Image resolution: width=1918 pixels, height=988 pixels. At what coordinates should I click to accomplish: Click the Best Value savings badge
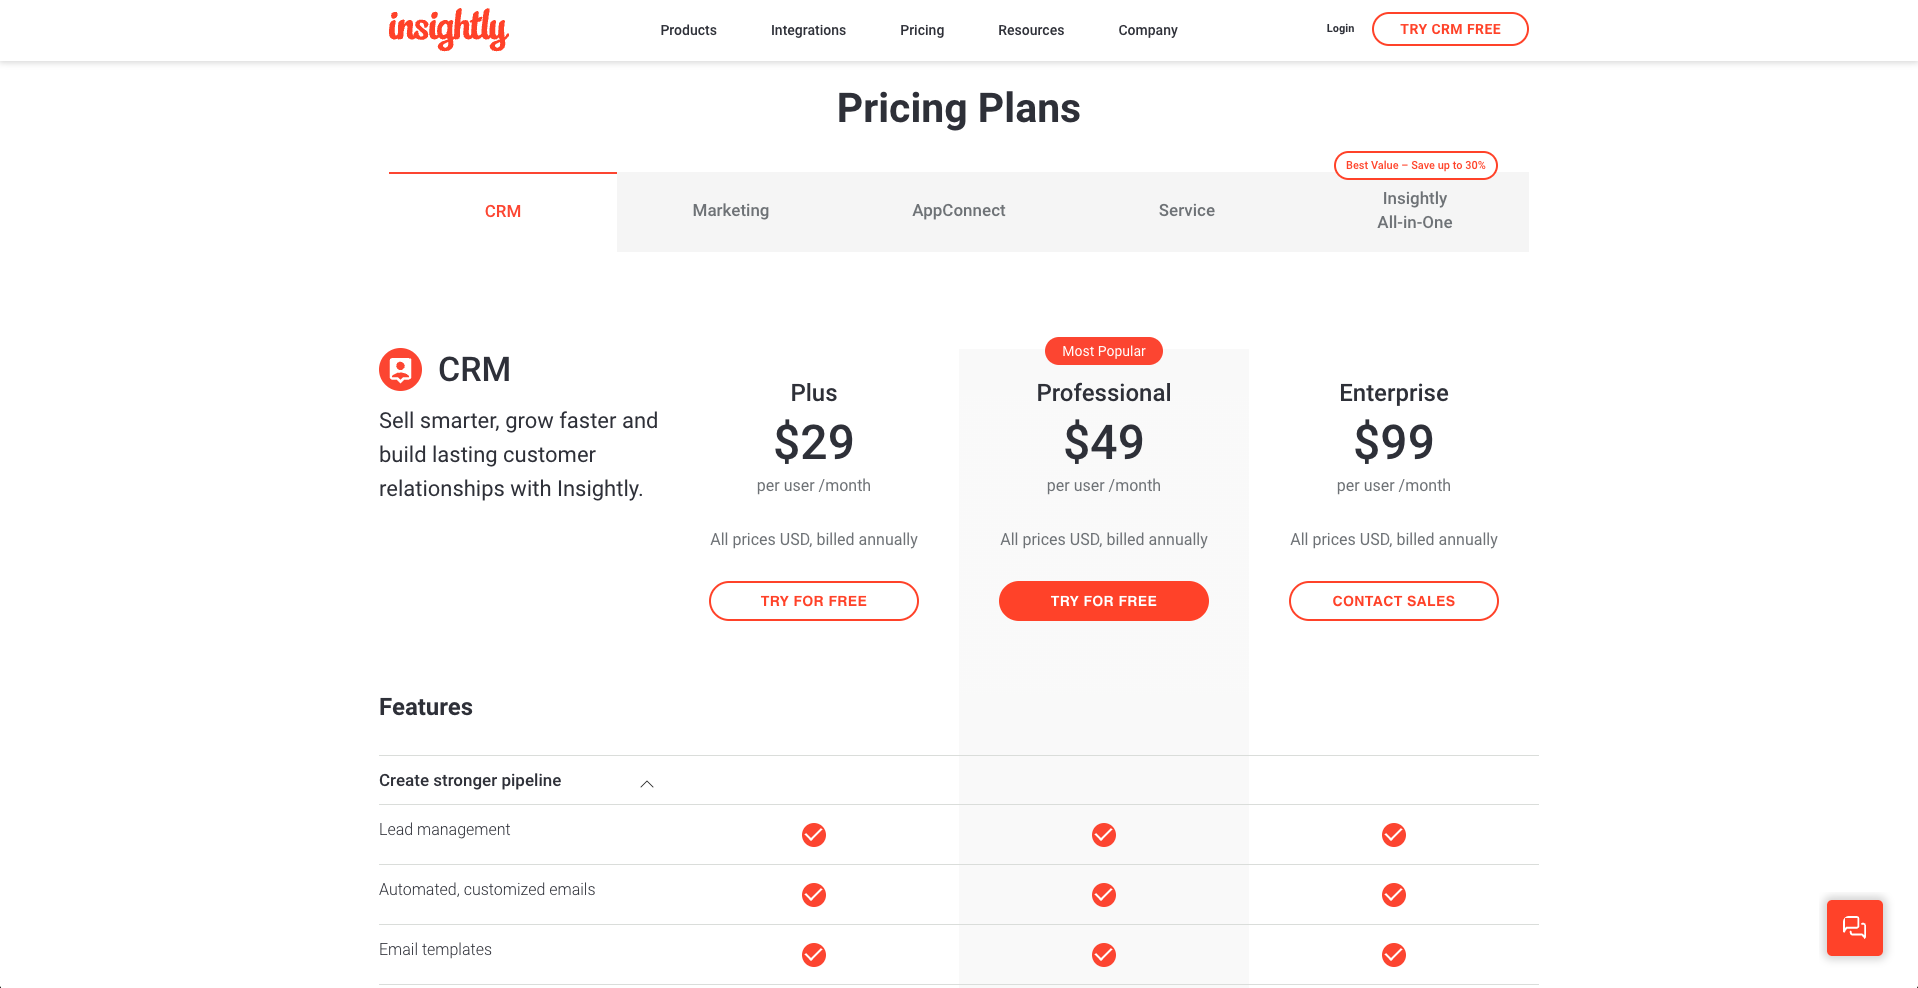coord(1415,165)
